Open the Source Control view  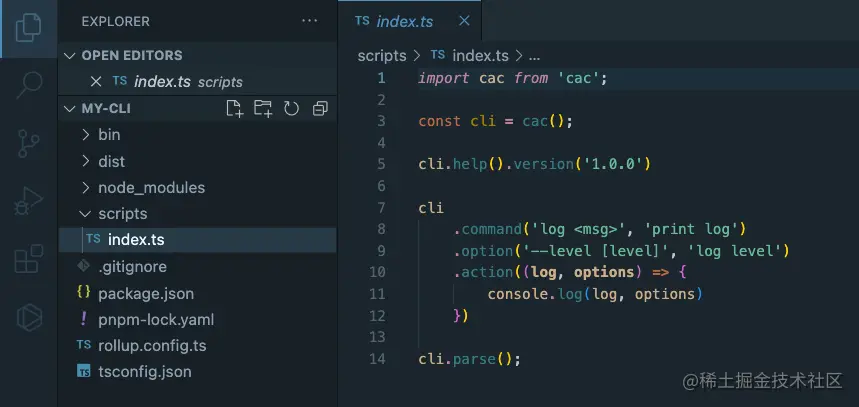[28, 144]
